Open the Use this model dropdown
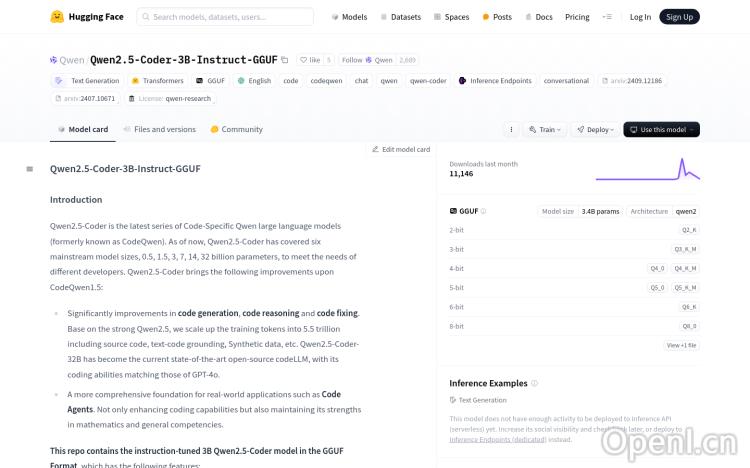Screen dimensions: 750x468 (x=661, y=129)
